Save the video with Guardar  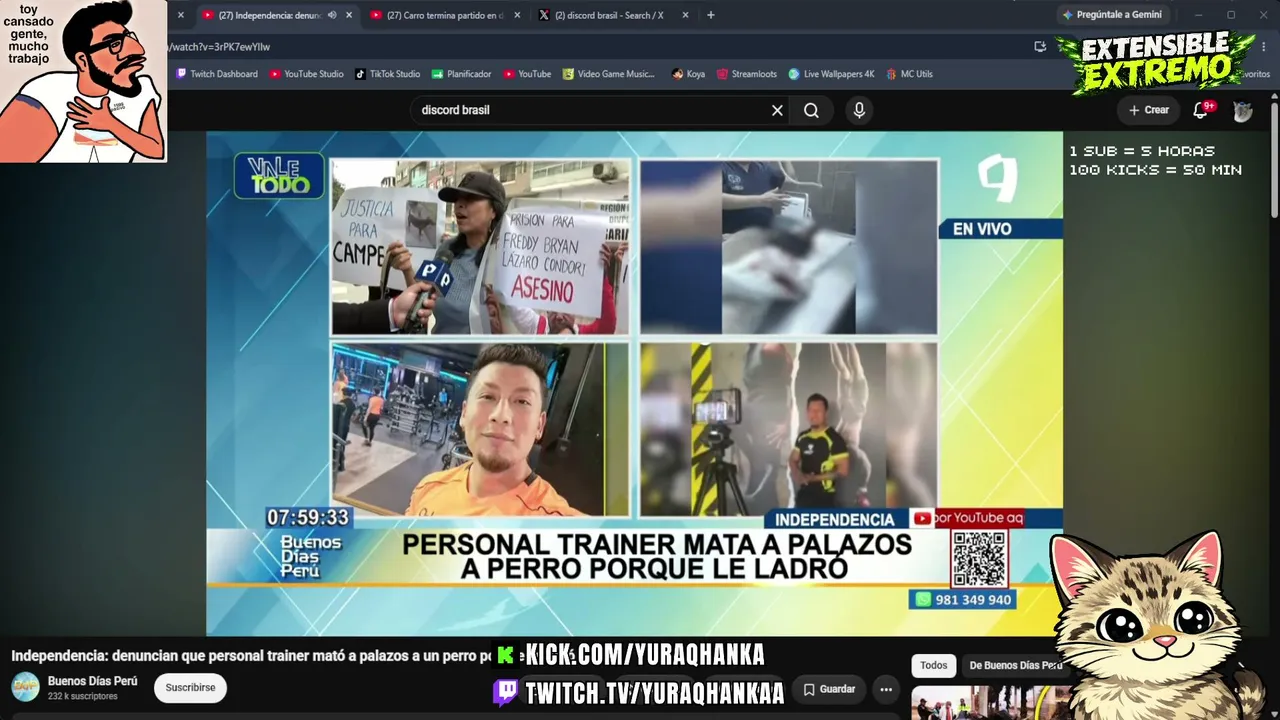pyautogui.click(x=829, y=689)
